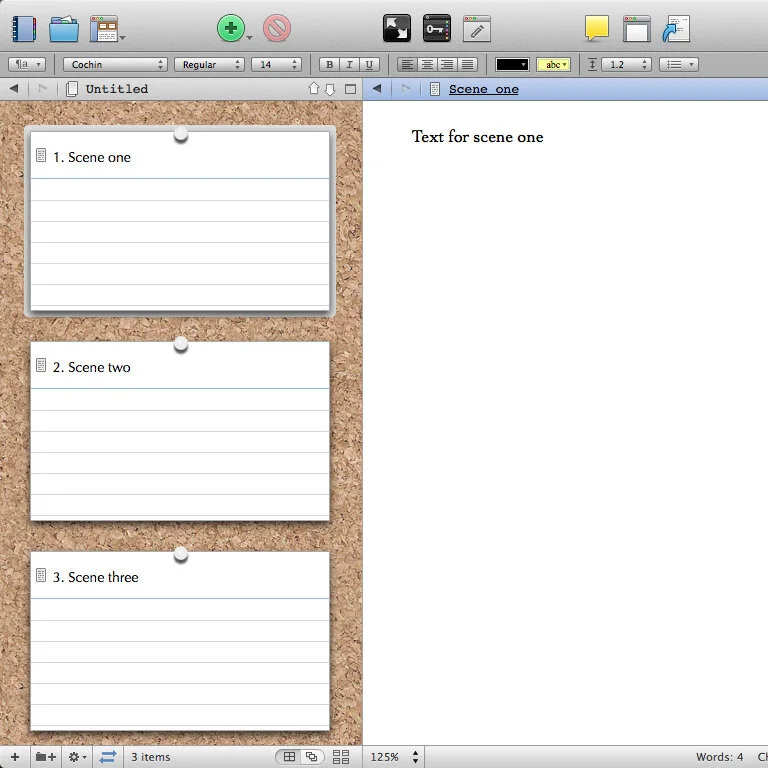Open the black text color swatch
This screenshot has width=768, height=768.
(512, 64)
